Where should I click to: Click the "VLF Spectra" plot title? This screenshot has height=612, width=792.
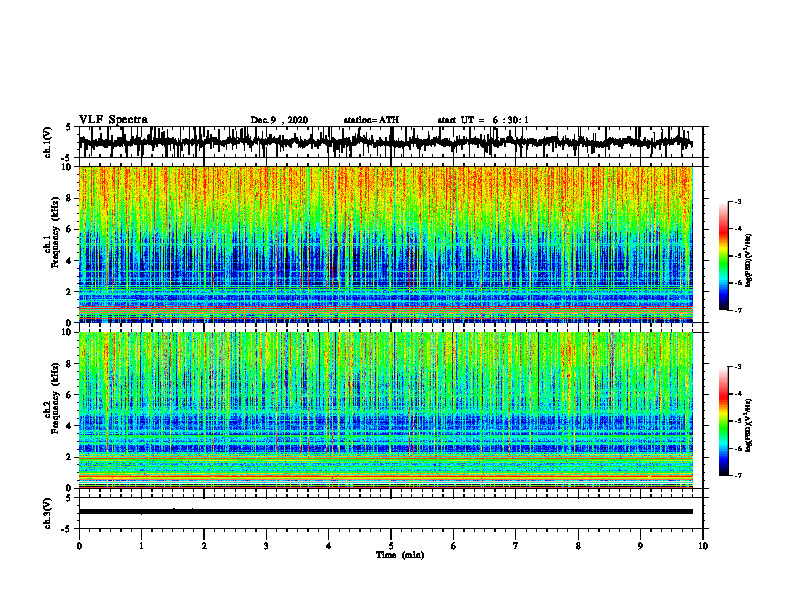[113, 120]
